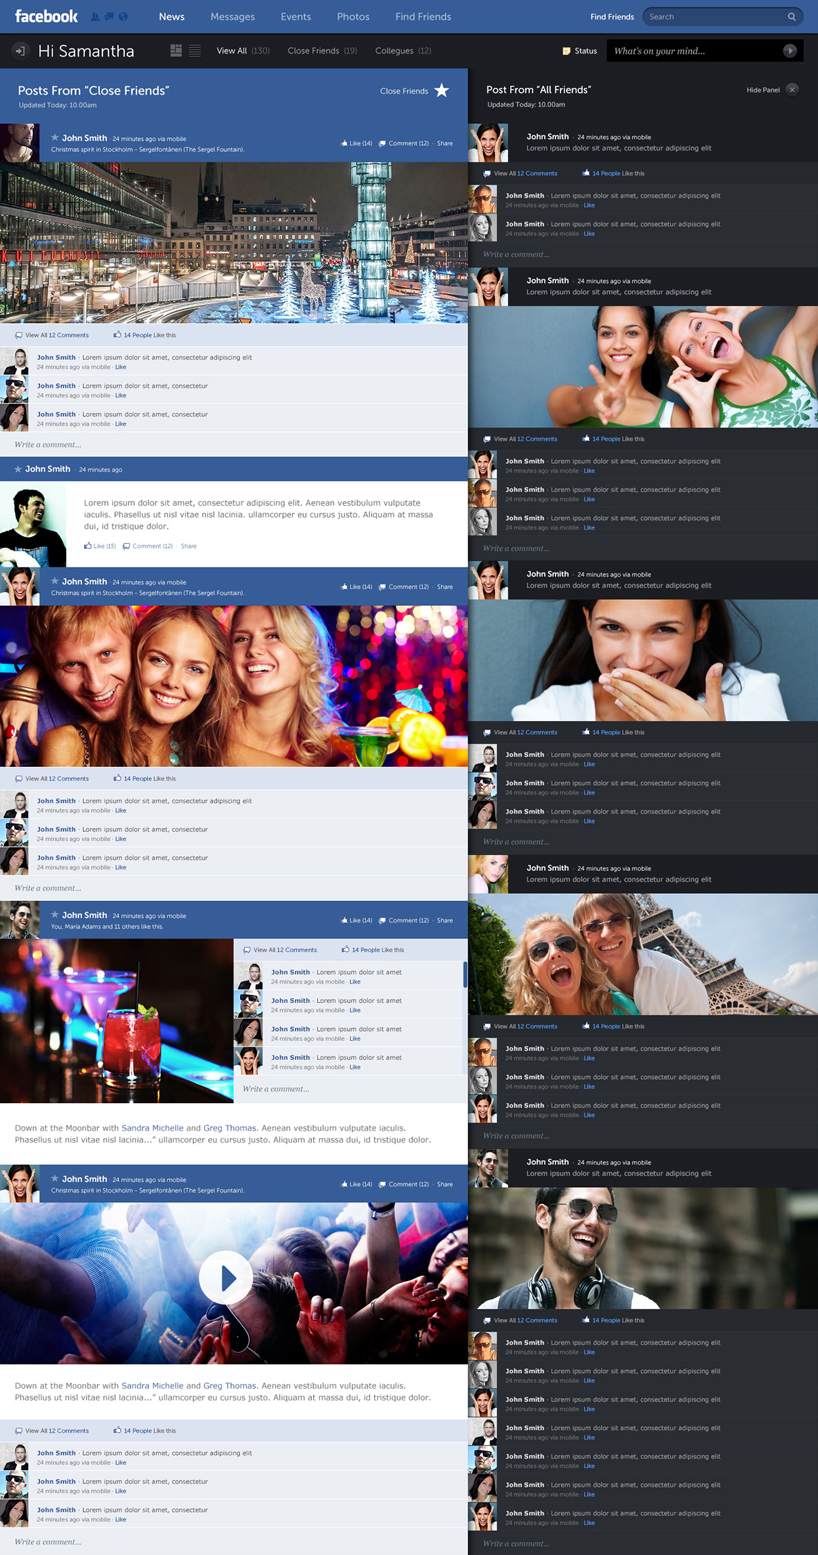The image size is (818, 1555).
Task: Click Hide Panel label
Action: click(763, 90)
